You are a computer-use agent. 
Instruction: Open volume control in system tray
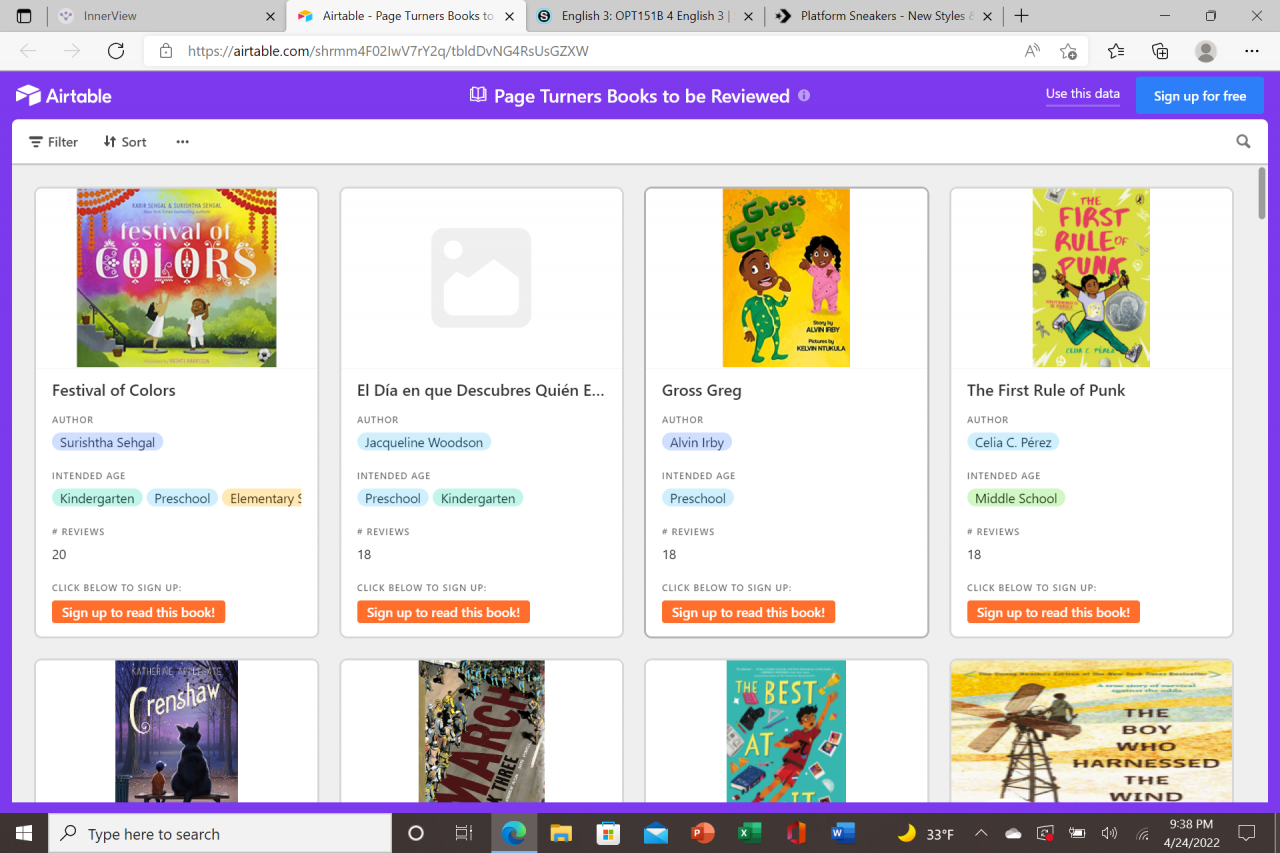click(1109, 833)
